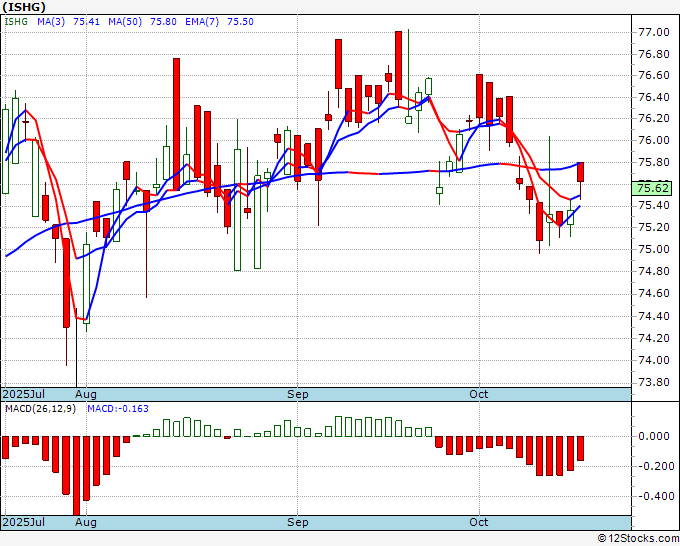Click the 74.60 price axis label
Viewport: 680px width, 546px height.
coord(654,294)
